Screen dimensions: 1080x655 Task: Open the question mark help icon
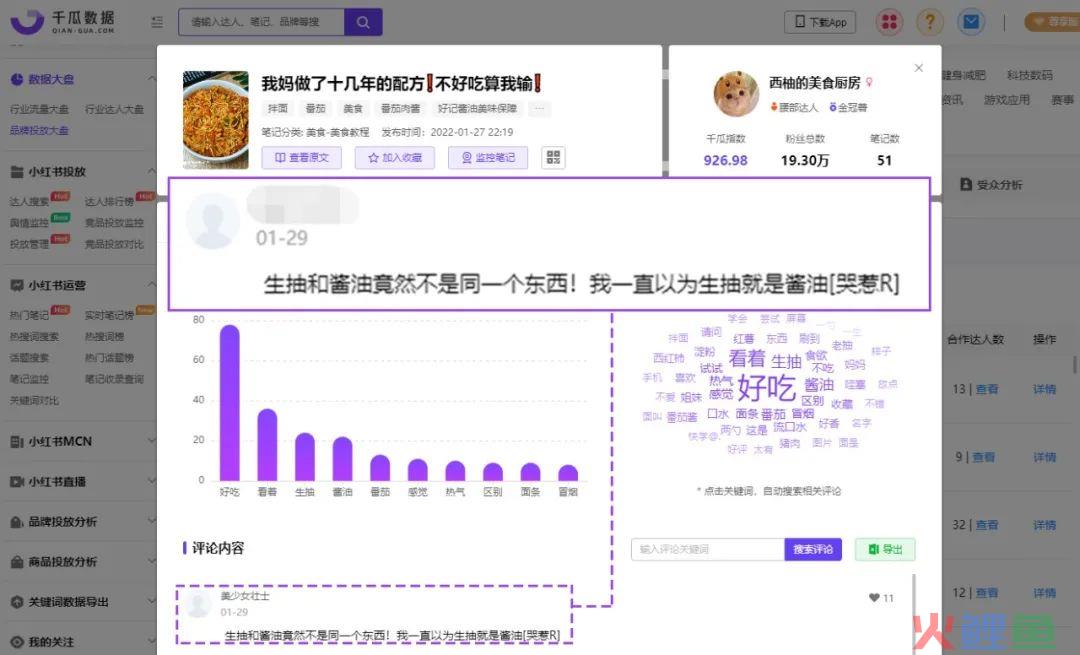(x=929, y=22)
